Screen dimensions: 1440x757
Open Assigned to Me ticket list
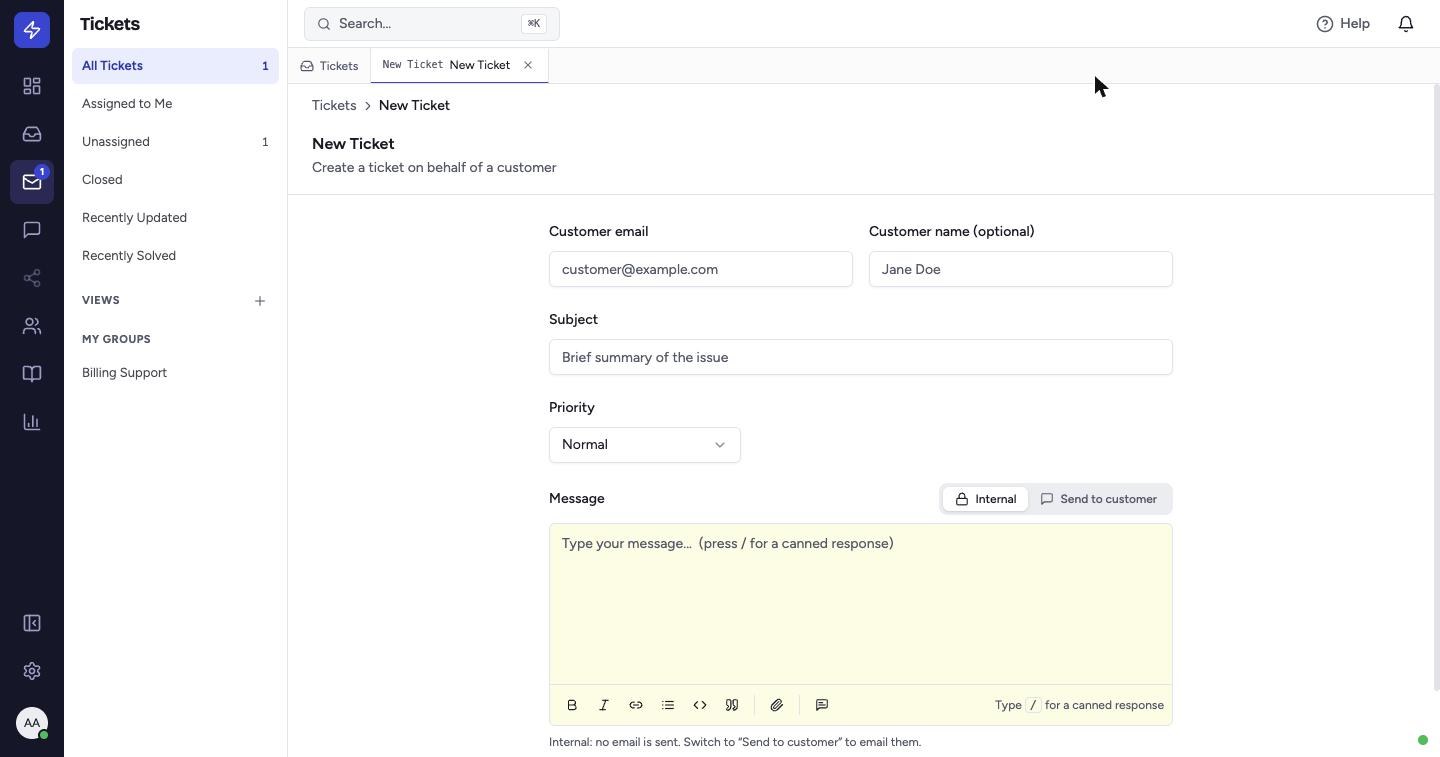175,104
